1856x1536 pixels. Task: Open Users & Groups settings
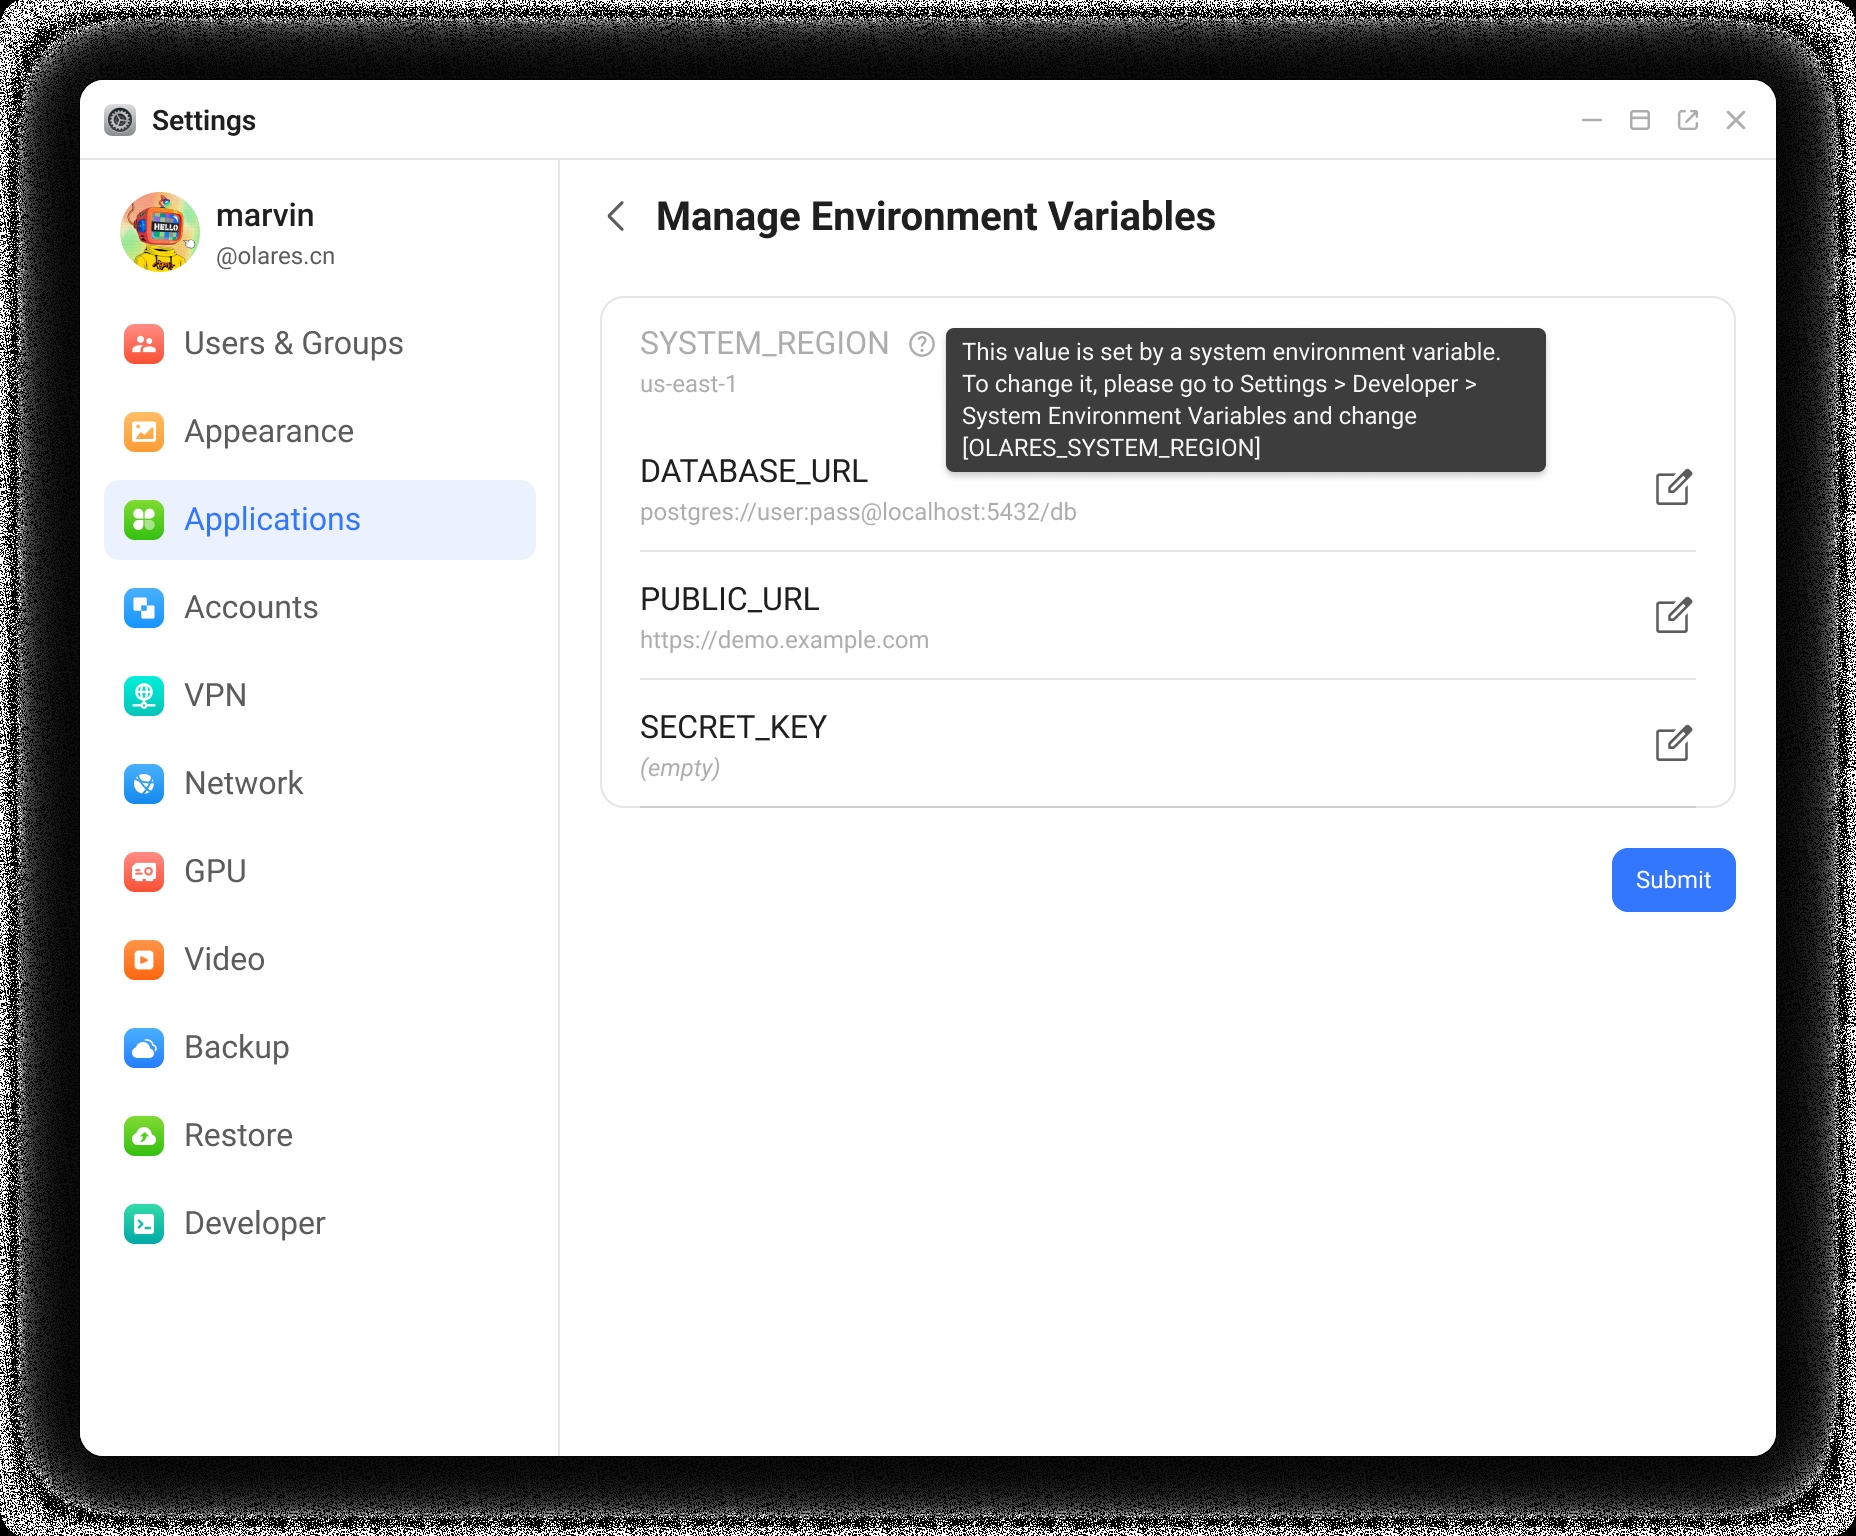144,344
